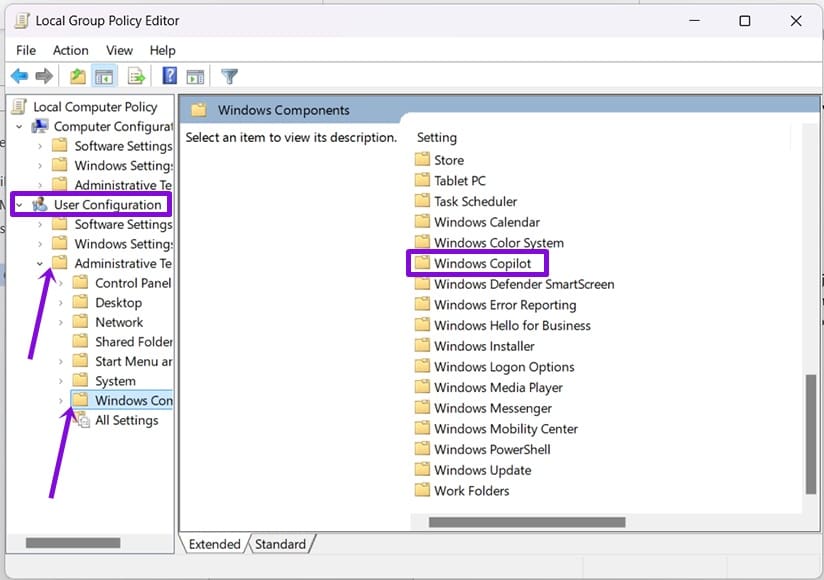
Task: Expand the Start Menu tree node
Action: pos(60,362)
